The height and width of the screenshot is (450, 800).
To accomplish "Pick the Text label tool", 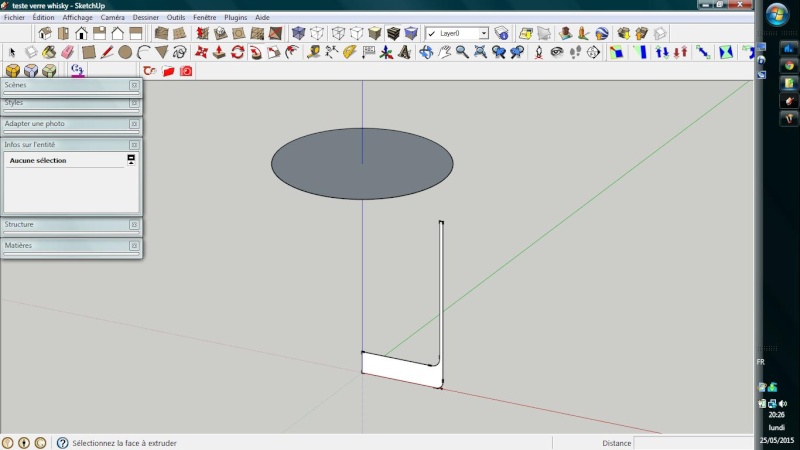I will click(368, 52).
